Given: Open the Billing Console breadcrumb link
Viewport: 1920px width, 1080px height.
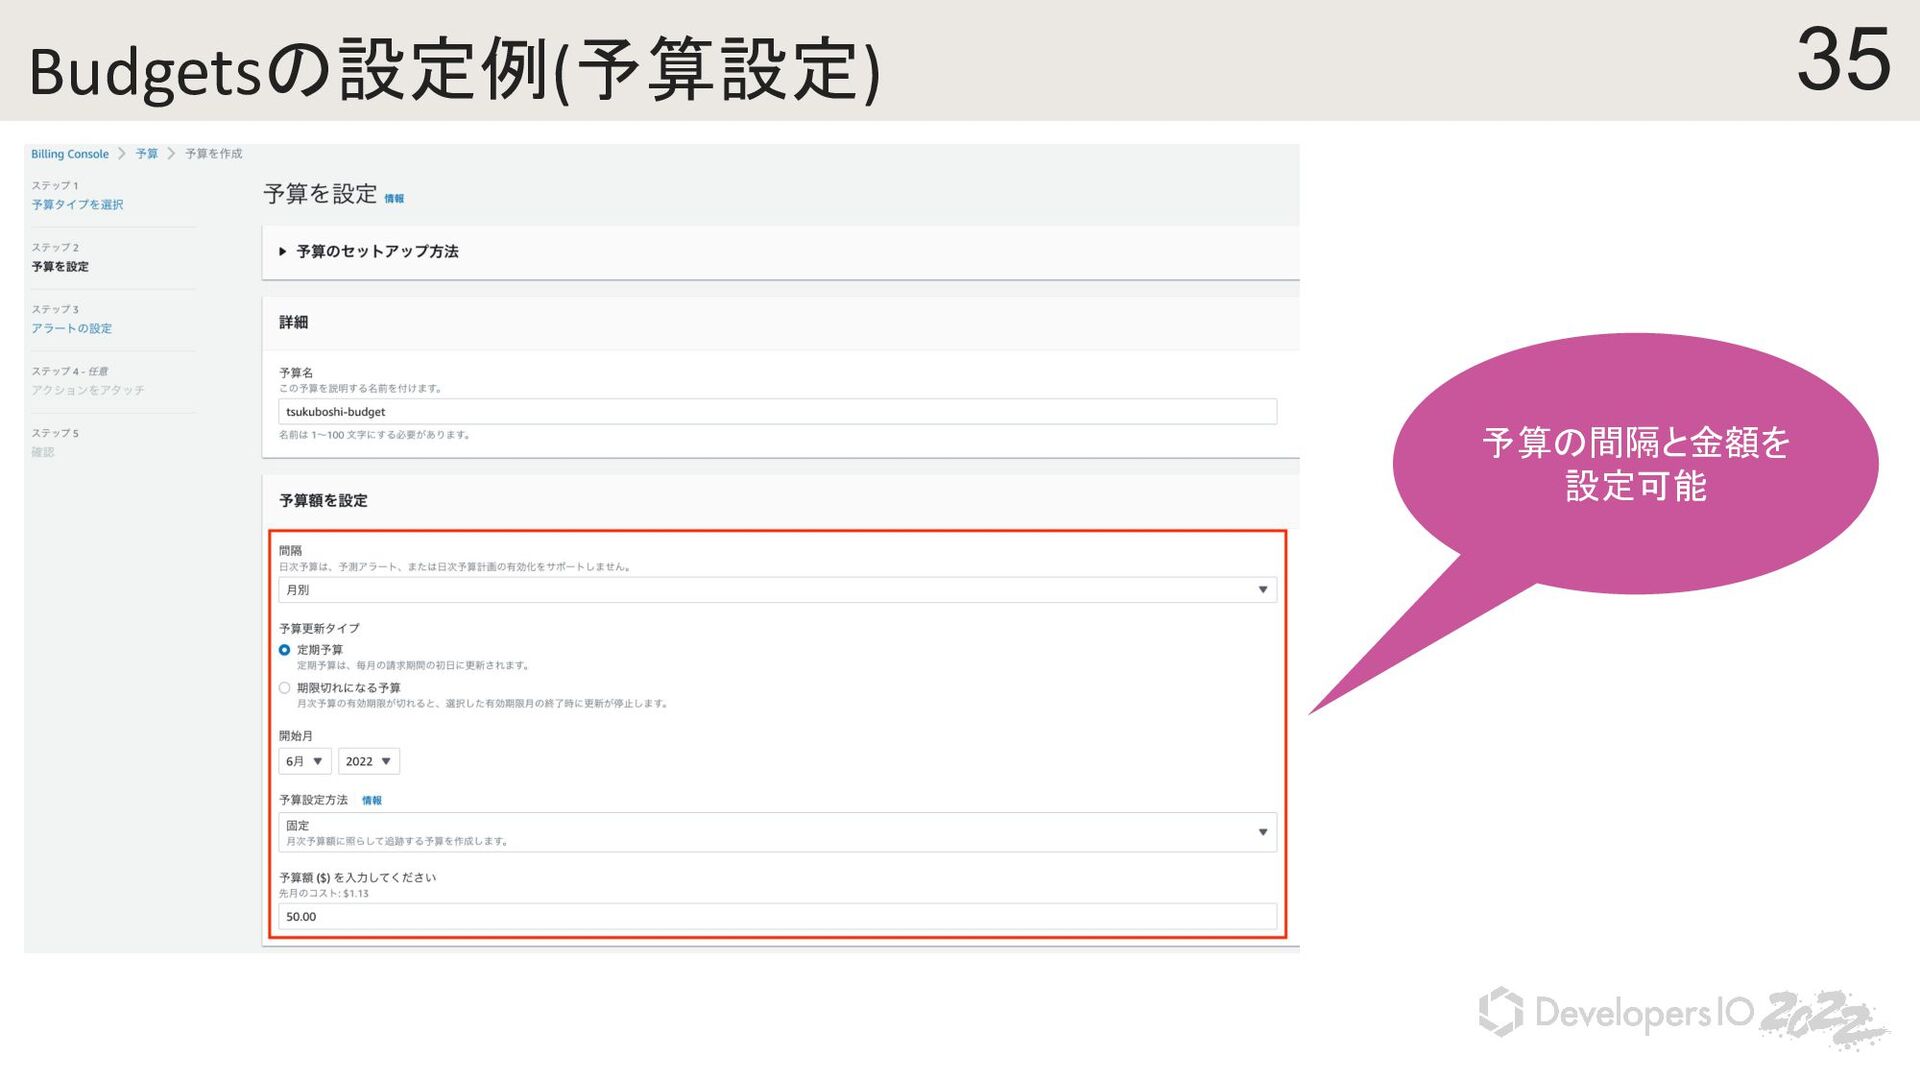Looking at the screenshot, I should click(x=70, y=154).
